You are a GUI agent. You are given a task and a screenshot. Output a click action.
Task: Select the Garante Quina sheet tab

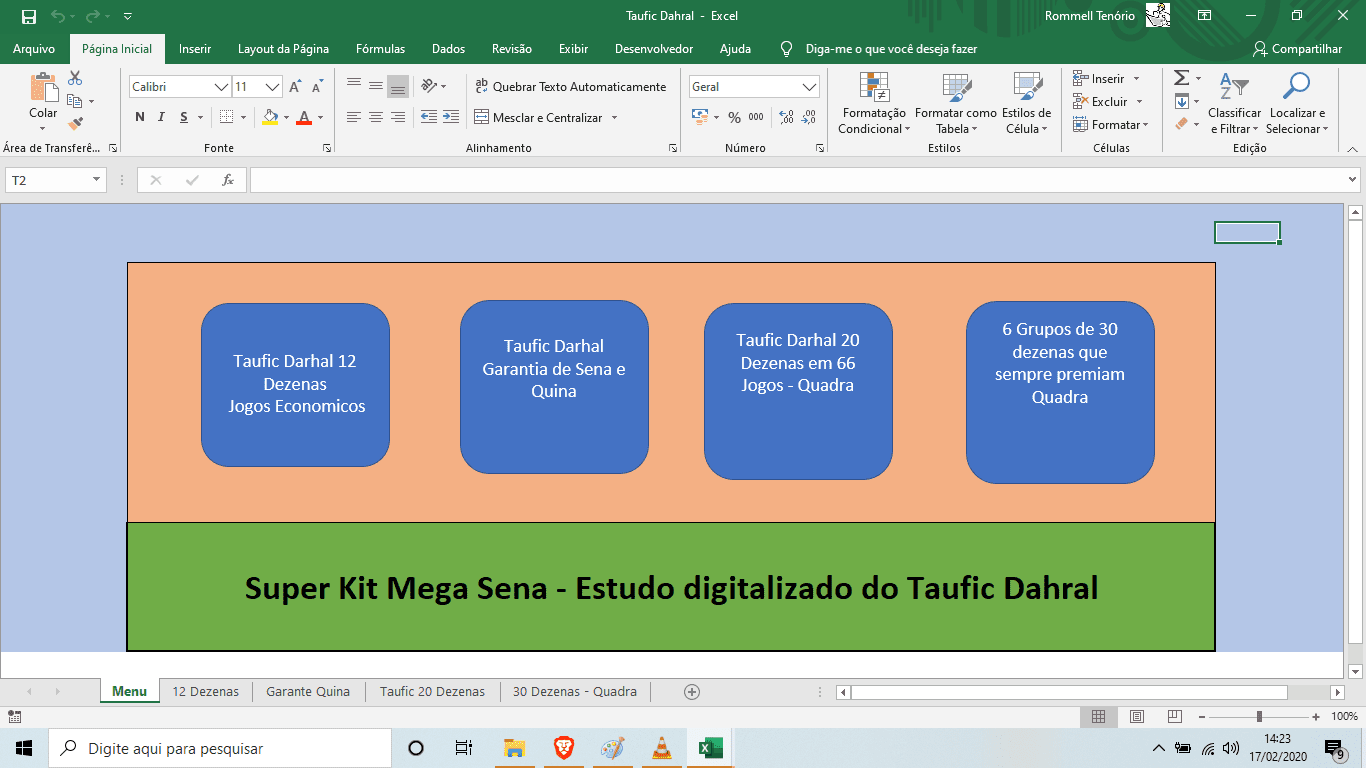(x=308, y=691)
